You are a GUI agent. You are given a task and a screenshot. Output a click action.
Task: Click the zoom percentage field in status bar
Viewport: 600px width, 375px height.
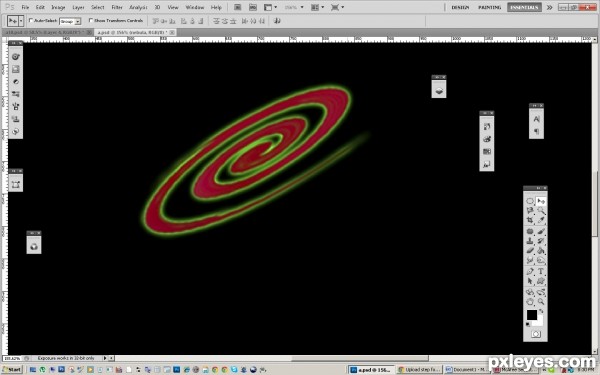tap(12, 359)
